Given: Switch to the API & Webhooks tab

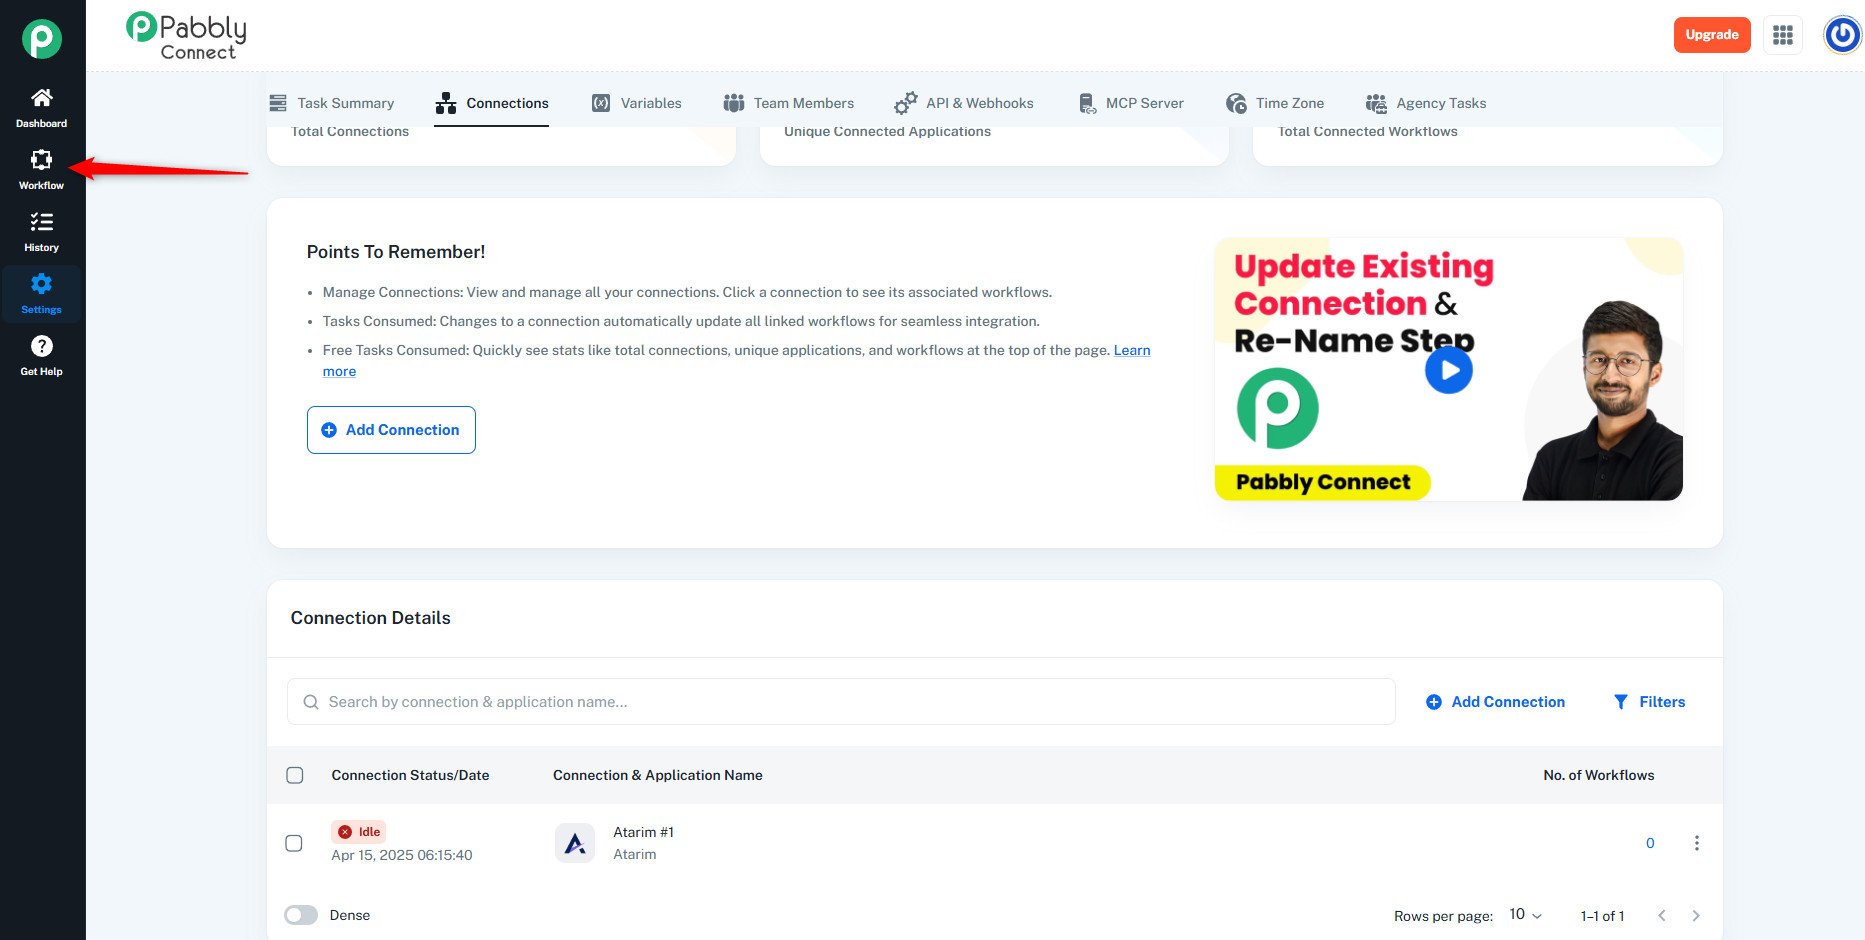Looking at the screenshot, I should pos(964,103).
